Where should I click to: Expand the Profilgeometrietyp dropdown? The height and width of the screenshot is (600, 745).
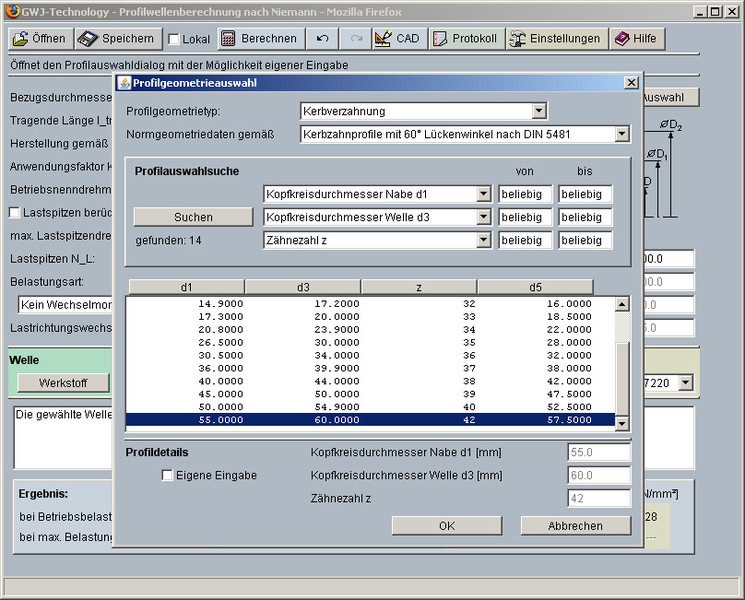[539, 111]
